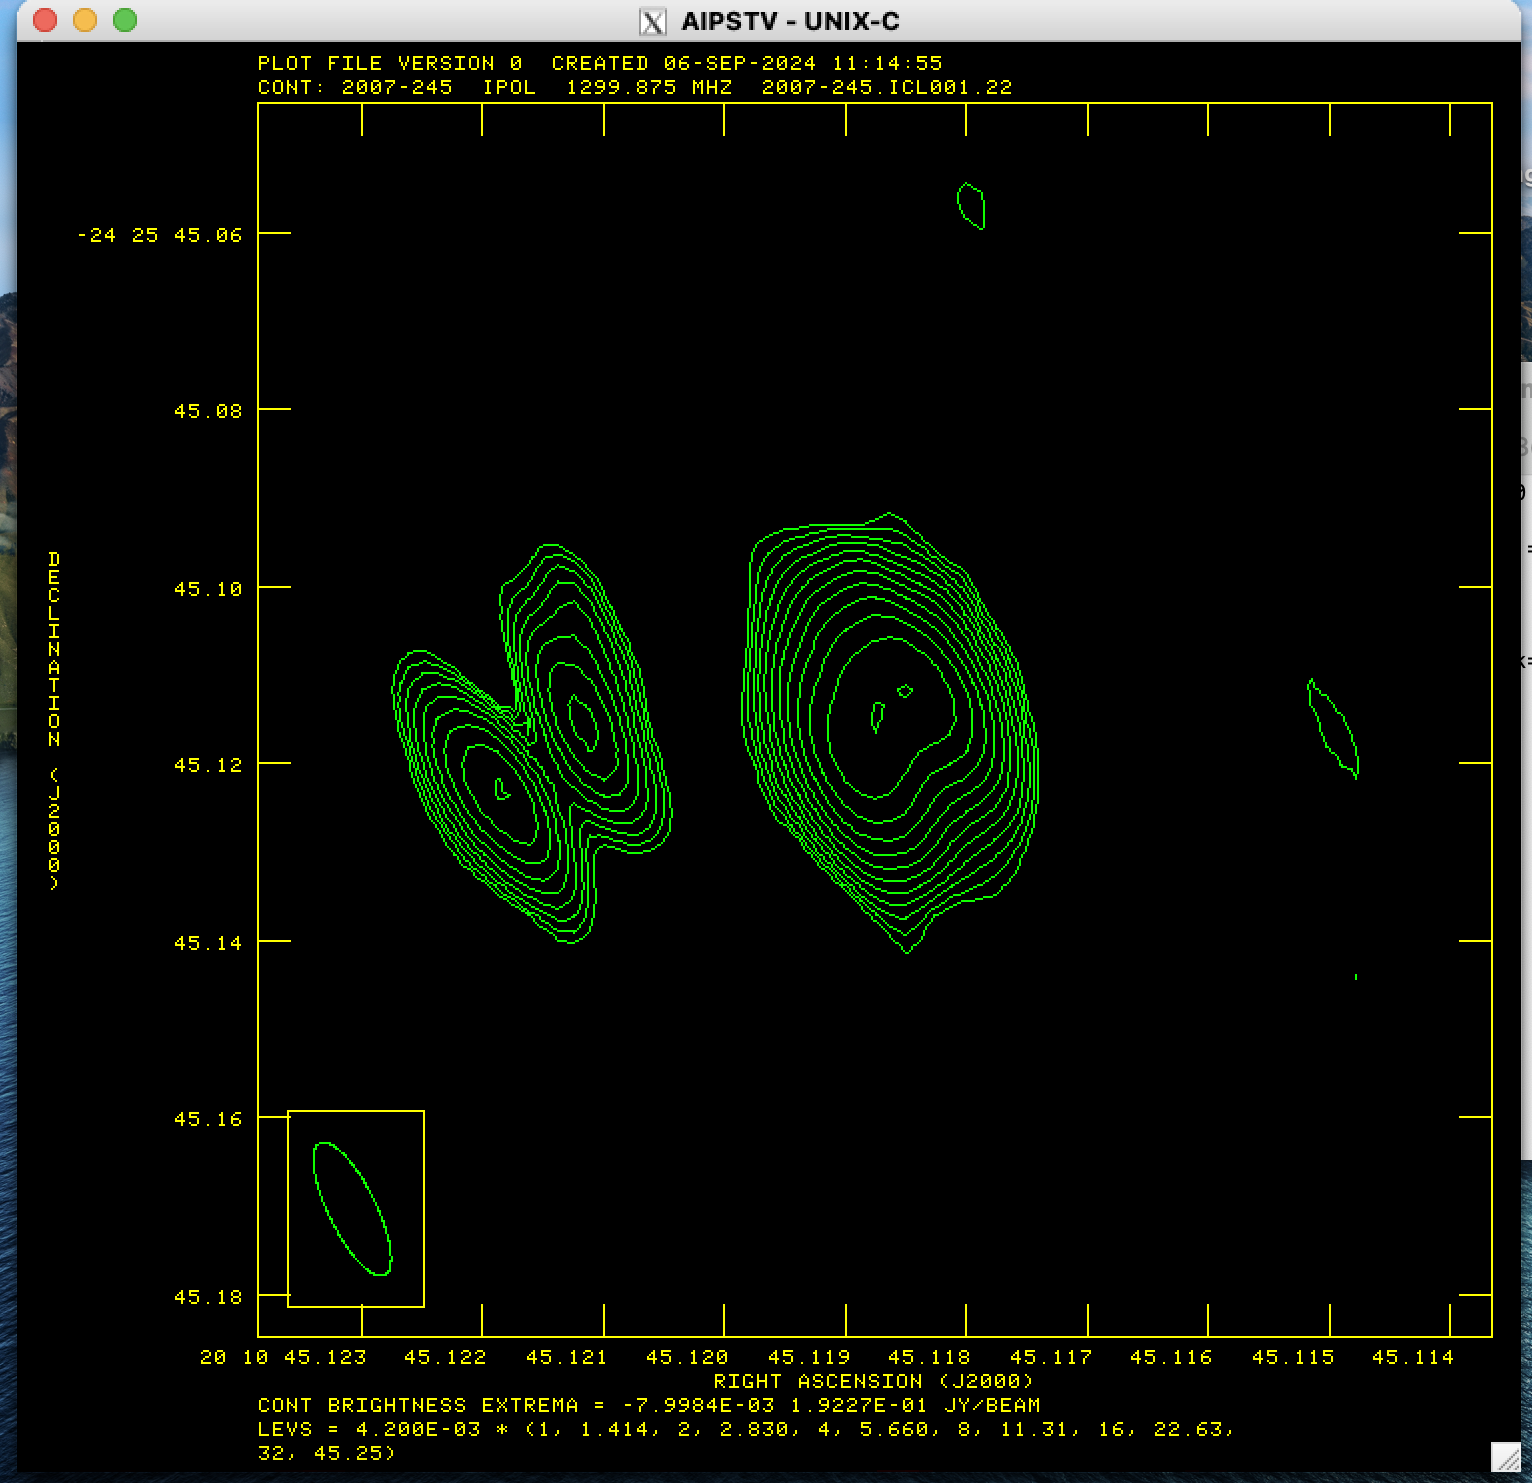Click the LEVS = 4.200E-03 contour levels line
Viewport: 1532px width, 1483px height.
pyautogui.click(x=745, y=1429)
